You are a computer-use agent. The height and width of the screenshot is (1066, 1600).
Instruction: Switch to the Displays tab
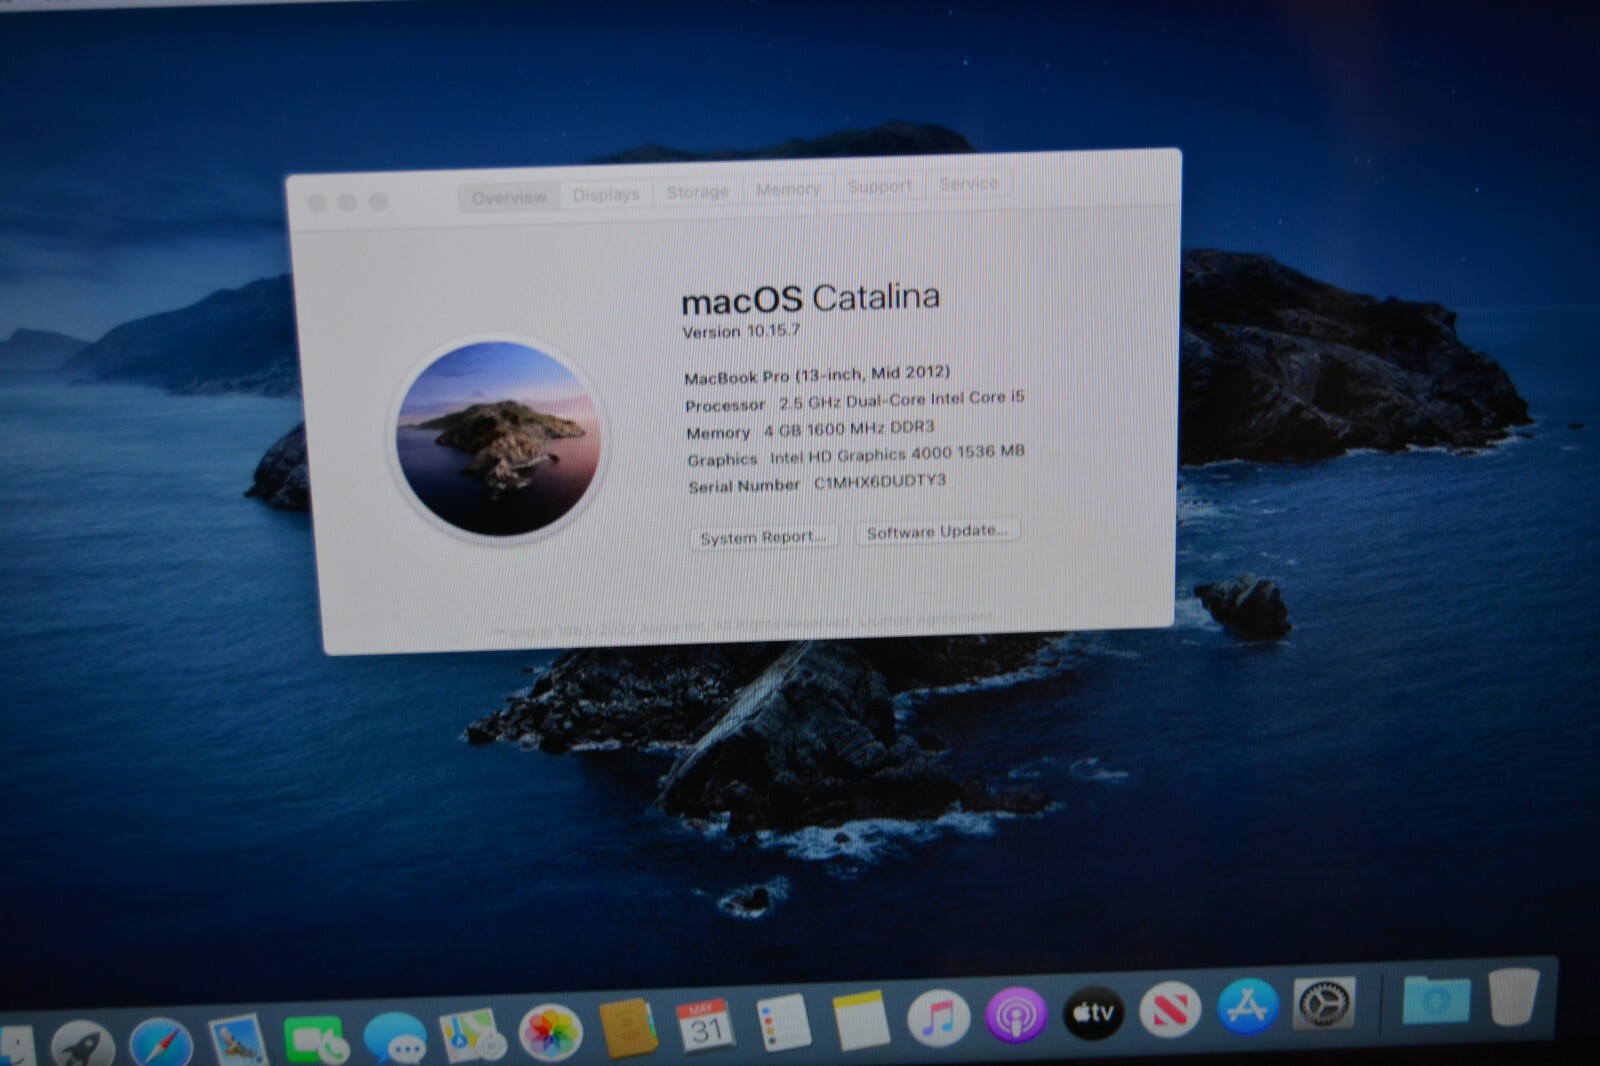(x=606, y=195)
